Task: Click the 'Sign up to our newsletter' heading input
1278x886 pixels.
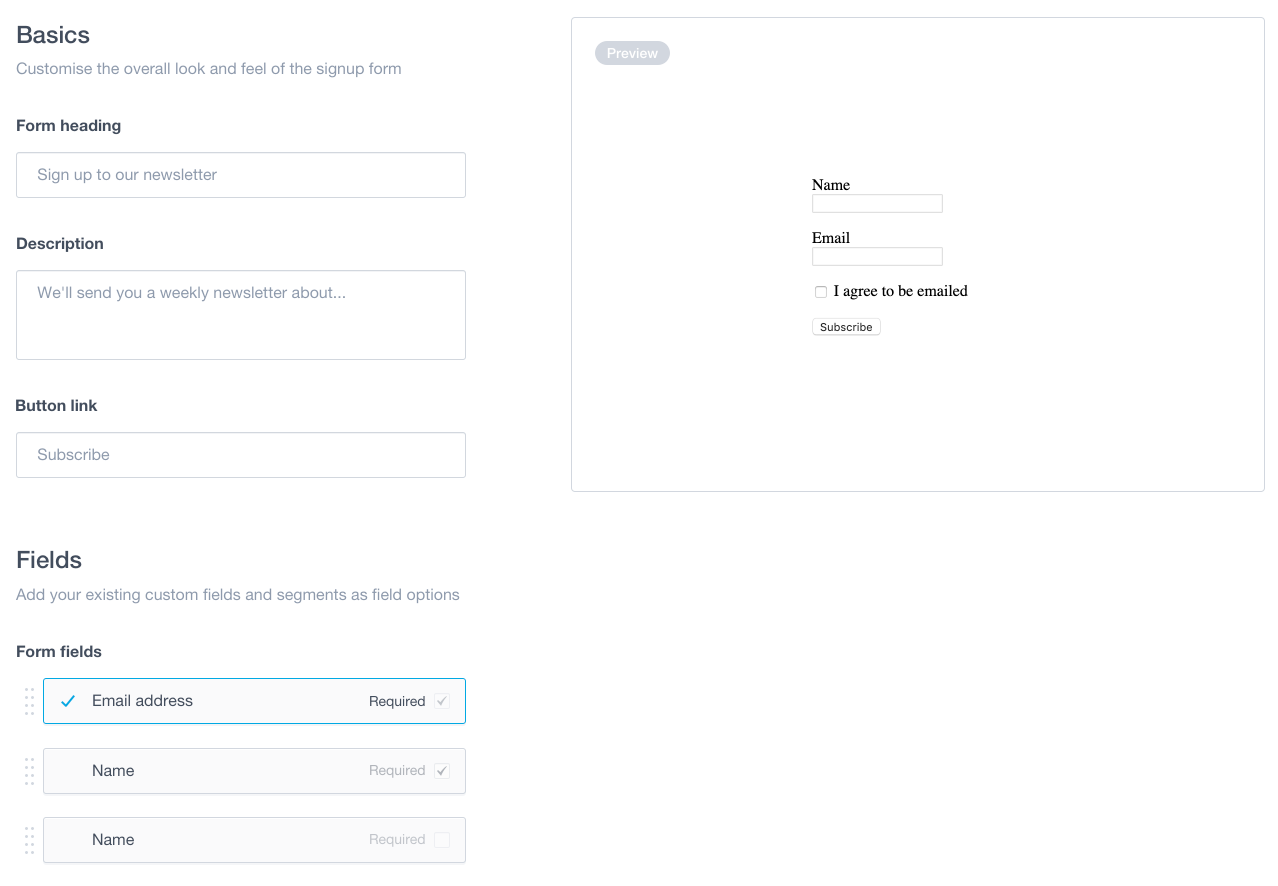Action: [x=240, y=174]
